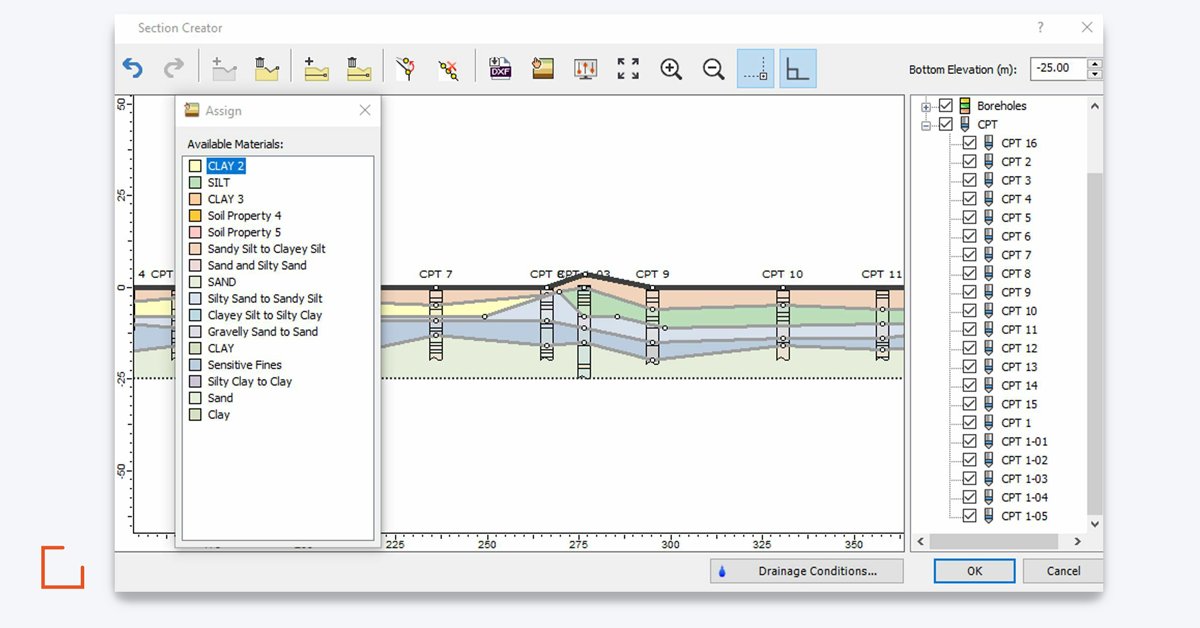Screen dimensions: 1200x628
Task: Collapse the CPT tree node
Action: (926, 125)
